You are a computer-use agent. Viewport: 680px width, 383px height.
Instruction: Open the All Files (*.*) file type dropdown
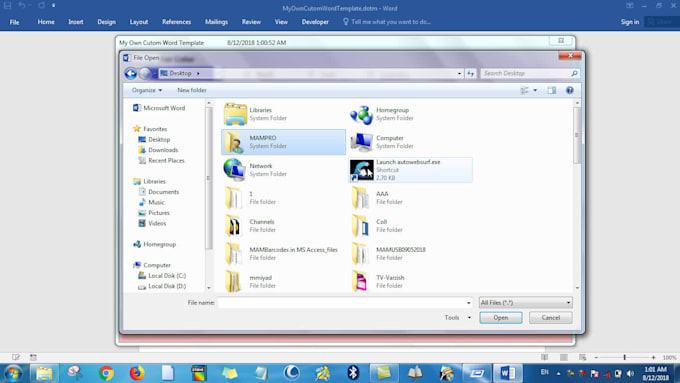(525, 303)
